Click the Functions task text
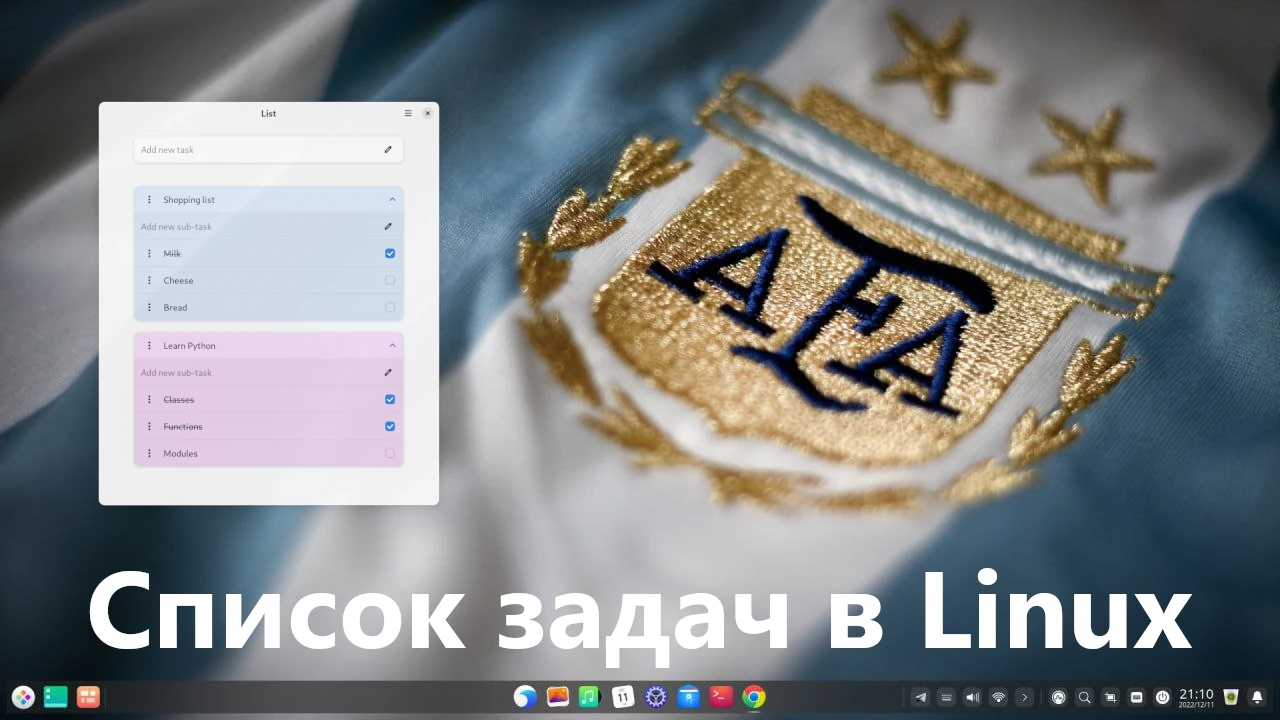 (183, 427)
